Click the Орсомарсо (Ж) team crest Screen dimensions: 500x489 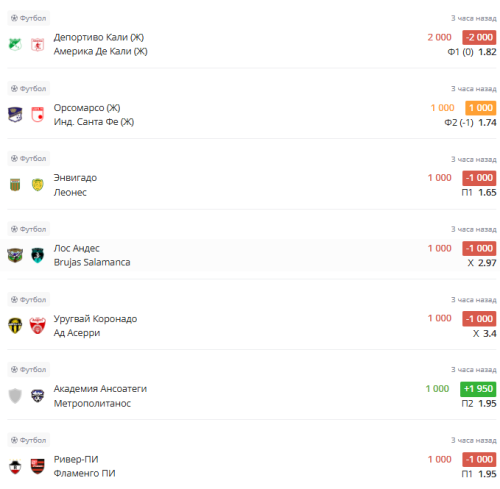15,115
